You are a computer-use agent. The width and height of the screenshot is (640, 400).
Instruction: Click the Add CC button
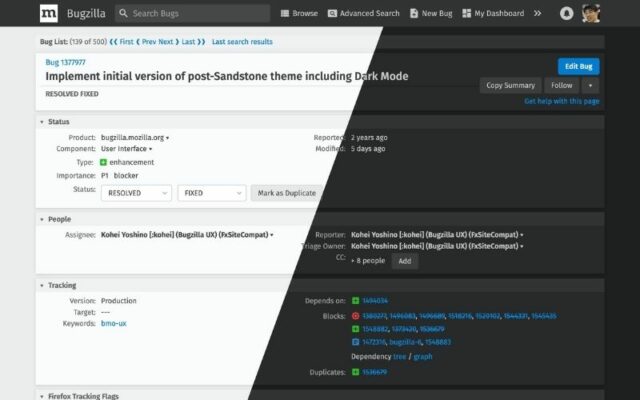[x=404, y=261]
